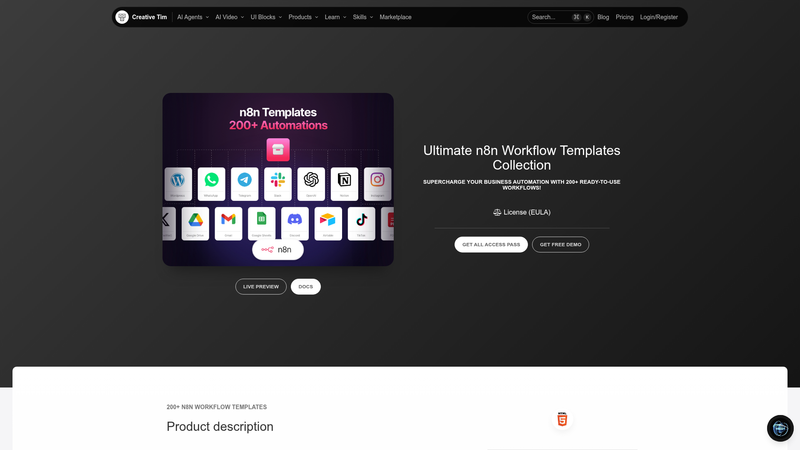800x450 pixels.
Task: Click the Google Sheets icon tile
Action: 262,223
